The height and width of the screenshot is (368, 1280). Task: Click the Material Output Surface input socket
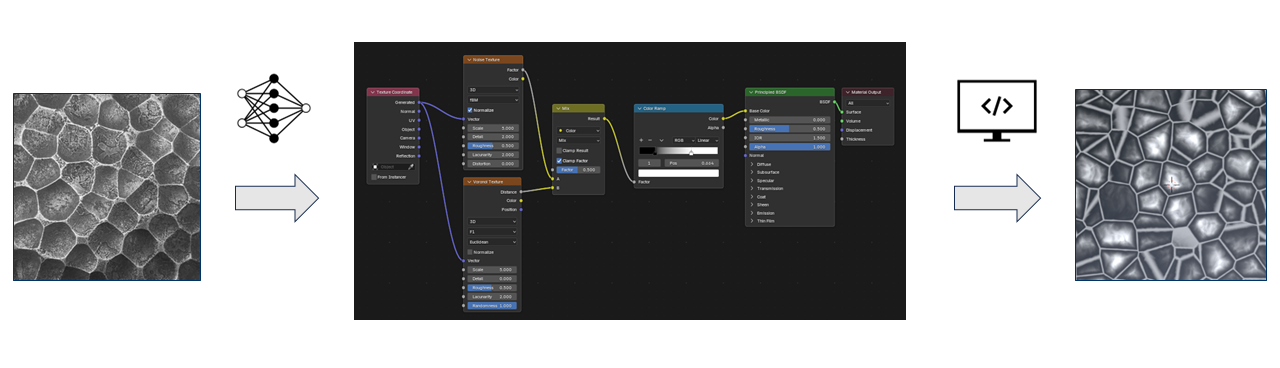(842, 112)
